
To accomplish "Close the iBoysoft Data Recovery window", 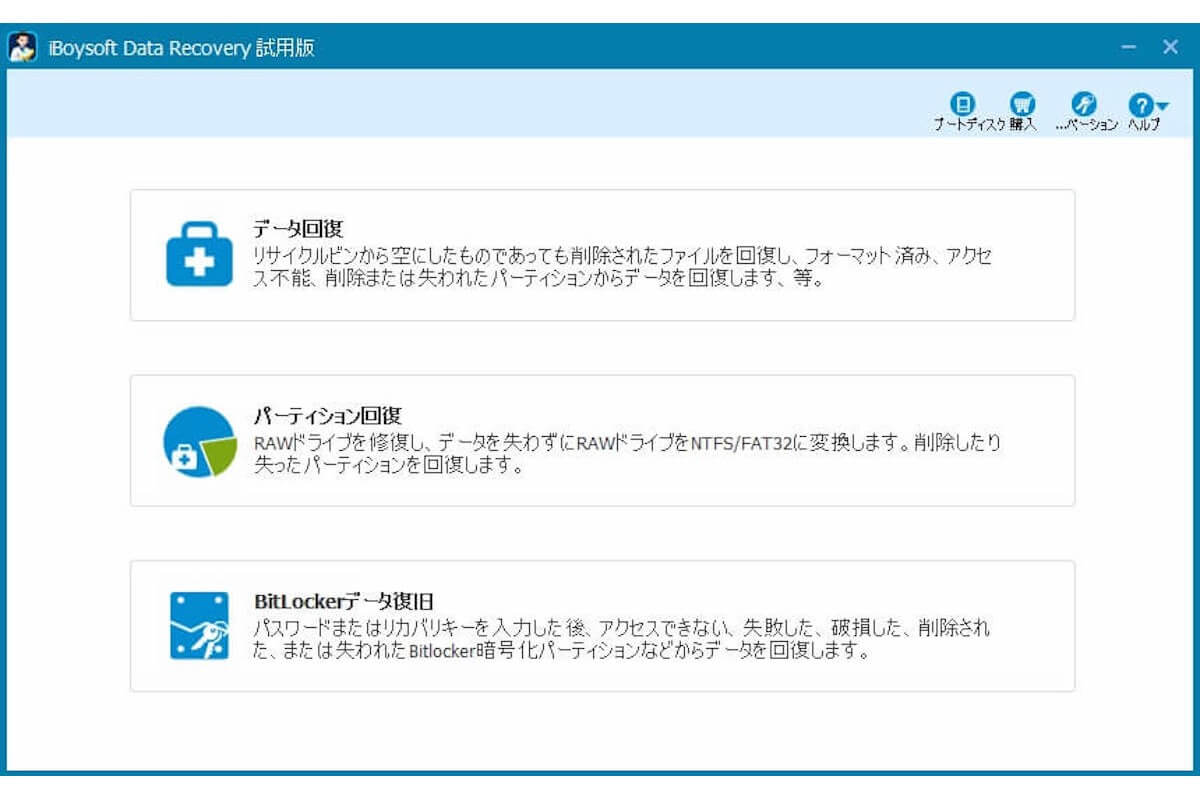I will tap(1170, 47).
